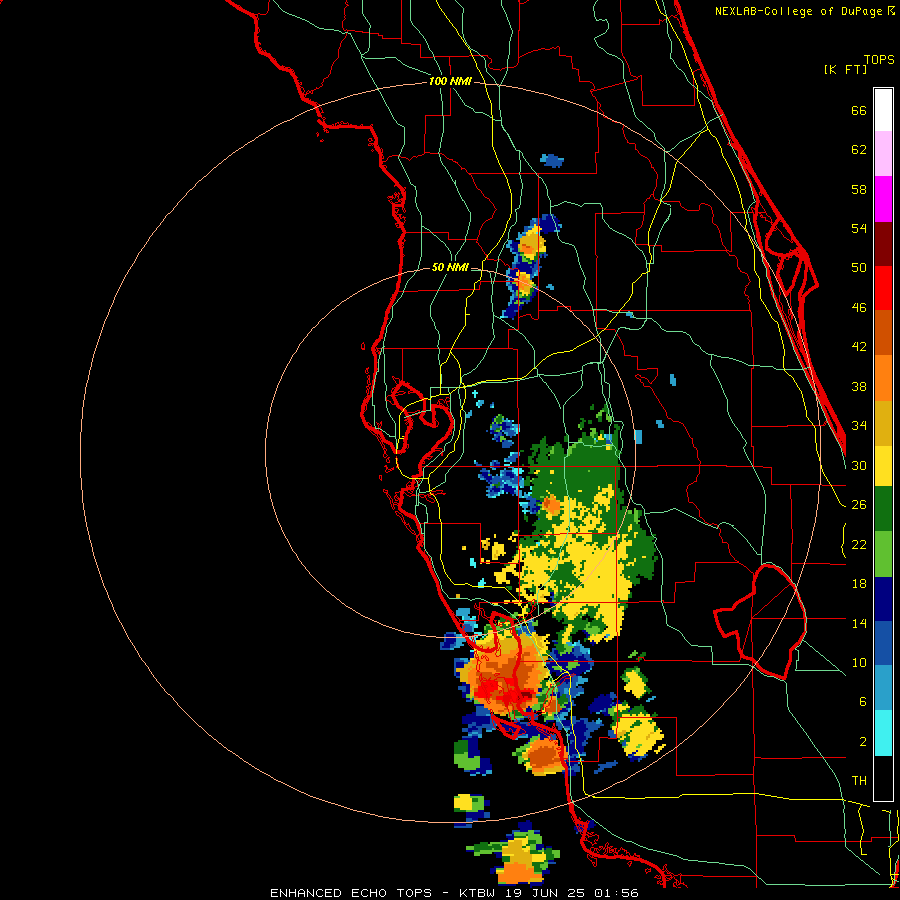900x900 pixels.
Task: Click the light green legend segment
Action: [883, 554]
